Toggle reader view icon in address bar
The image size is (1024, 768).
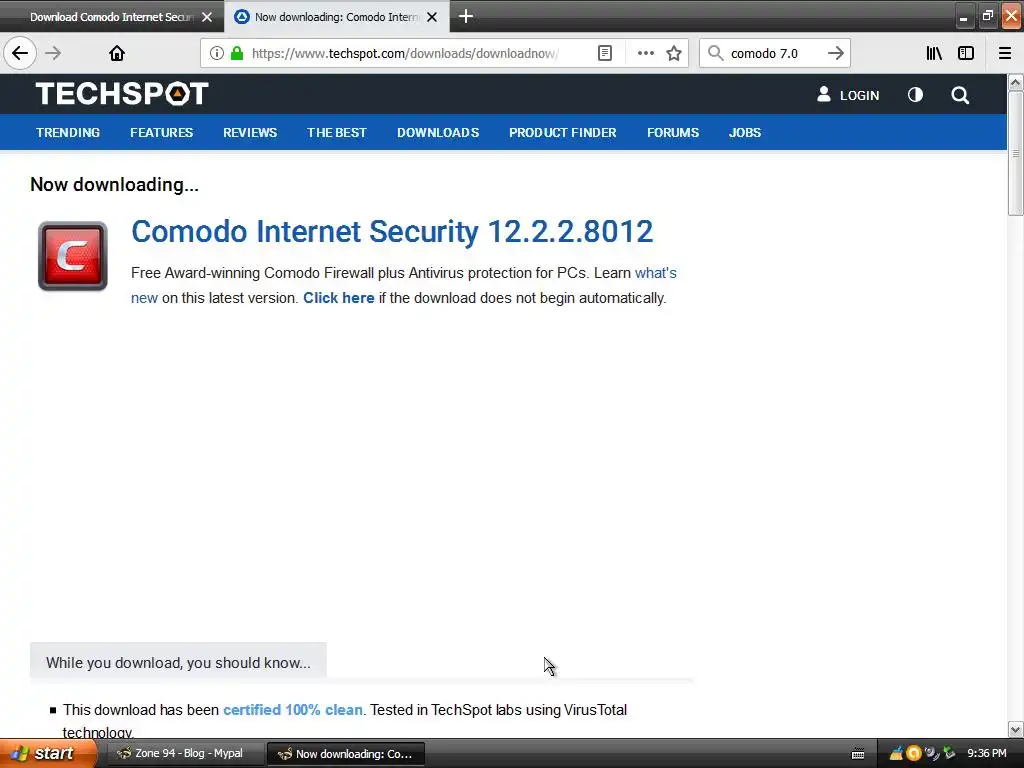(x=605, y=53)
